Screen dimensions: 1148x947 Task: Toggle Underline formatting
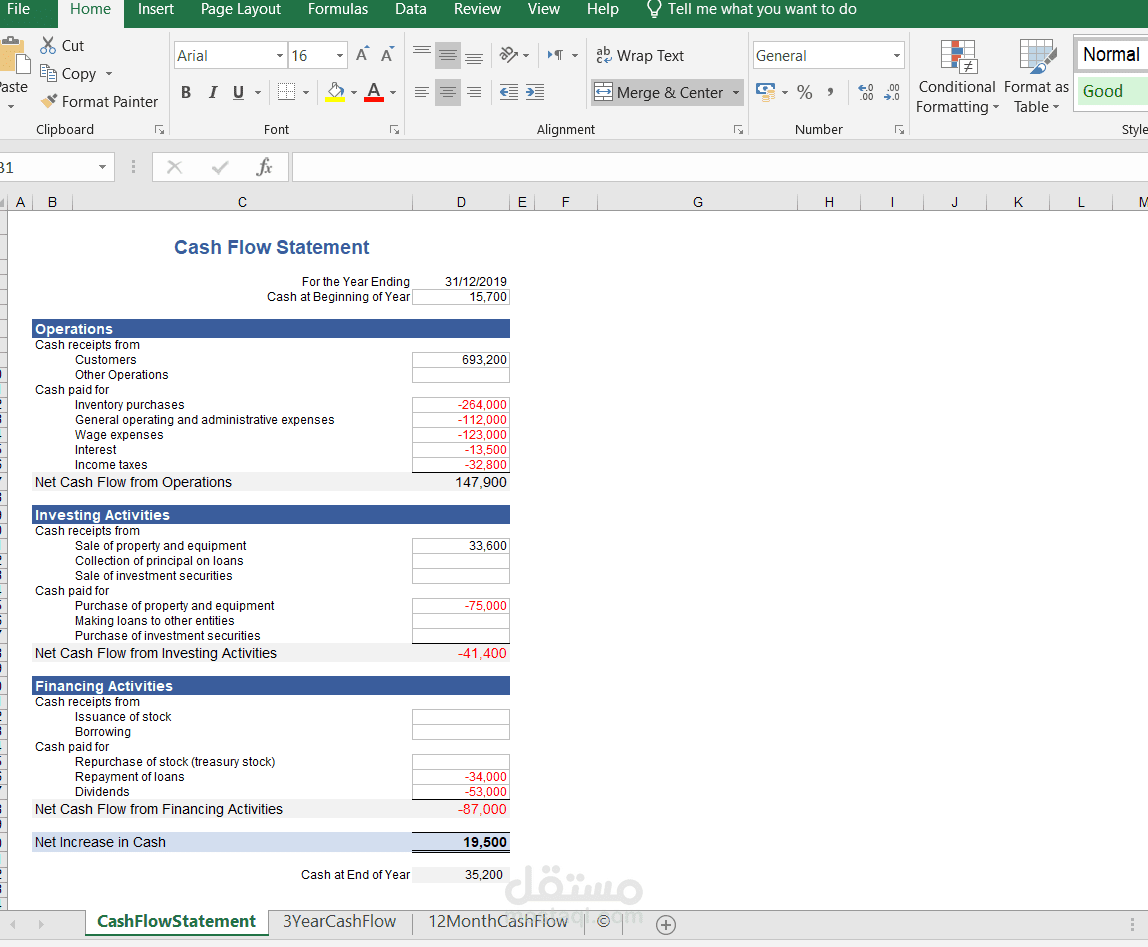(x=238, y=92)
